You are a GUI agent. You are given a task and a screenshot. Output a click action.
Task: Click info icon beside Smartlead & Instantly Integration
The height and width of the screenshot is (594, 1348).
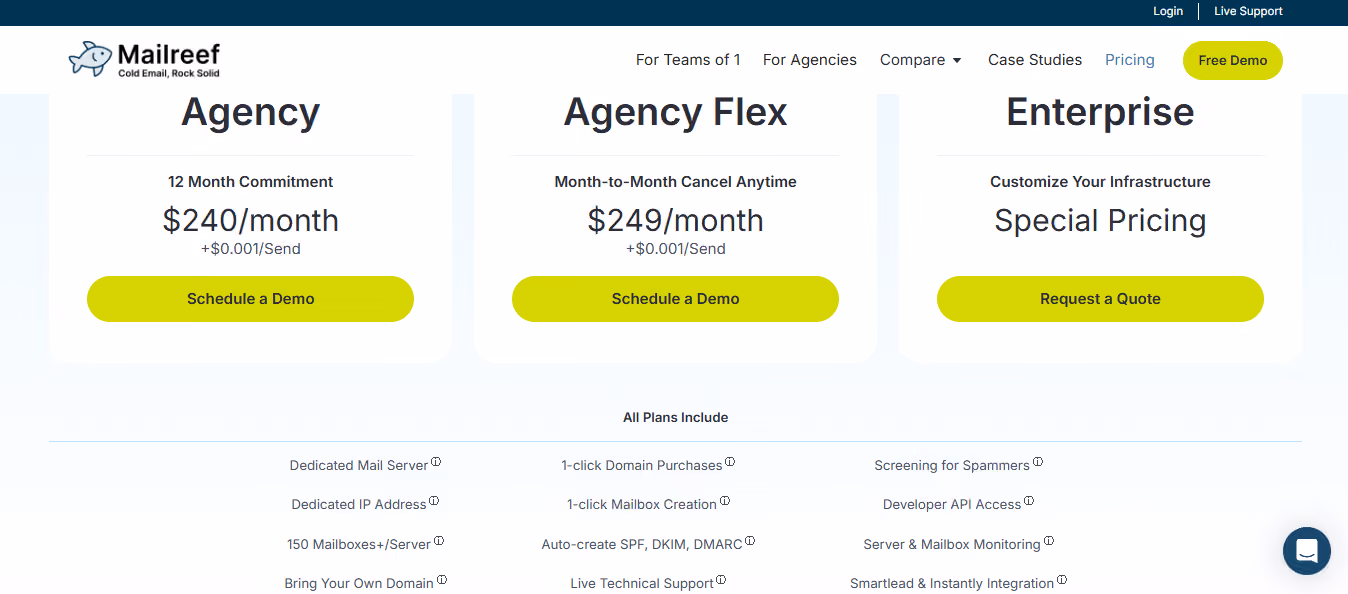pyautogui.click(x=1062, y=580)
